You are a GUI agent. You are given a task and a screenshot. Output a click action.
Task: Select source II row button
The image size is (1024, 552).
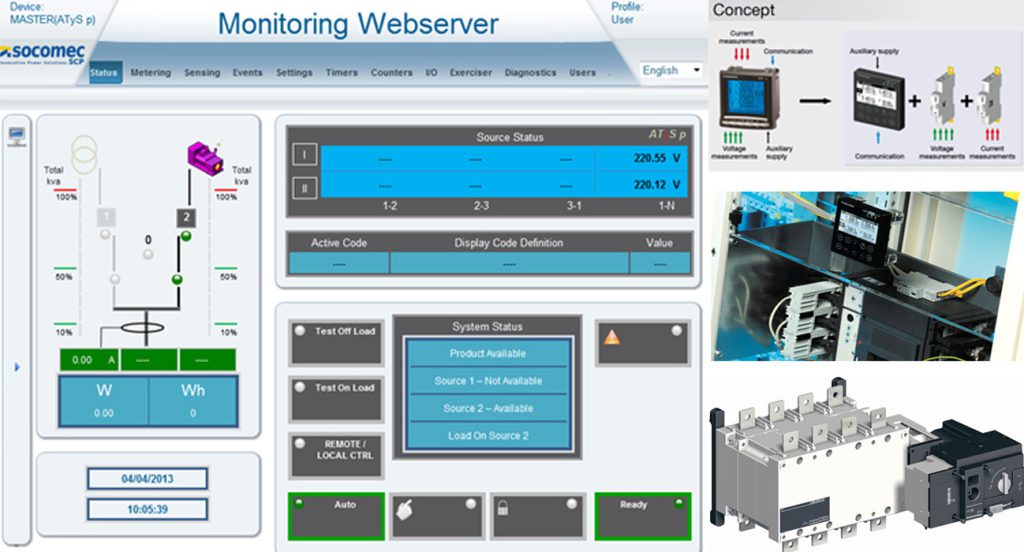click(304, 188)
